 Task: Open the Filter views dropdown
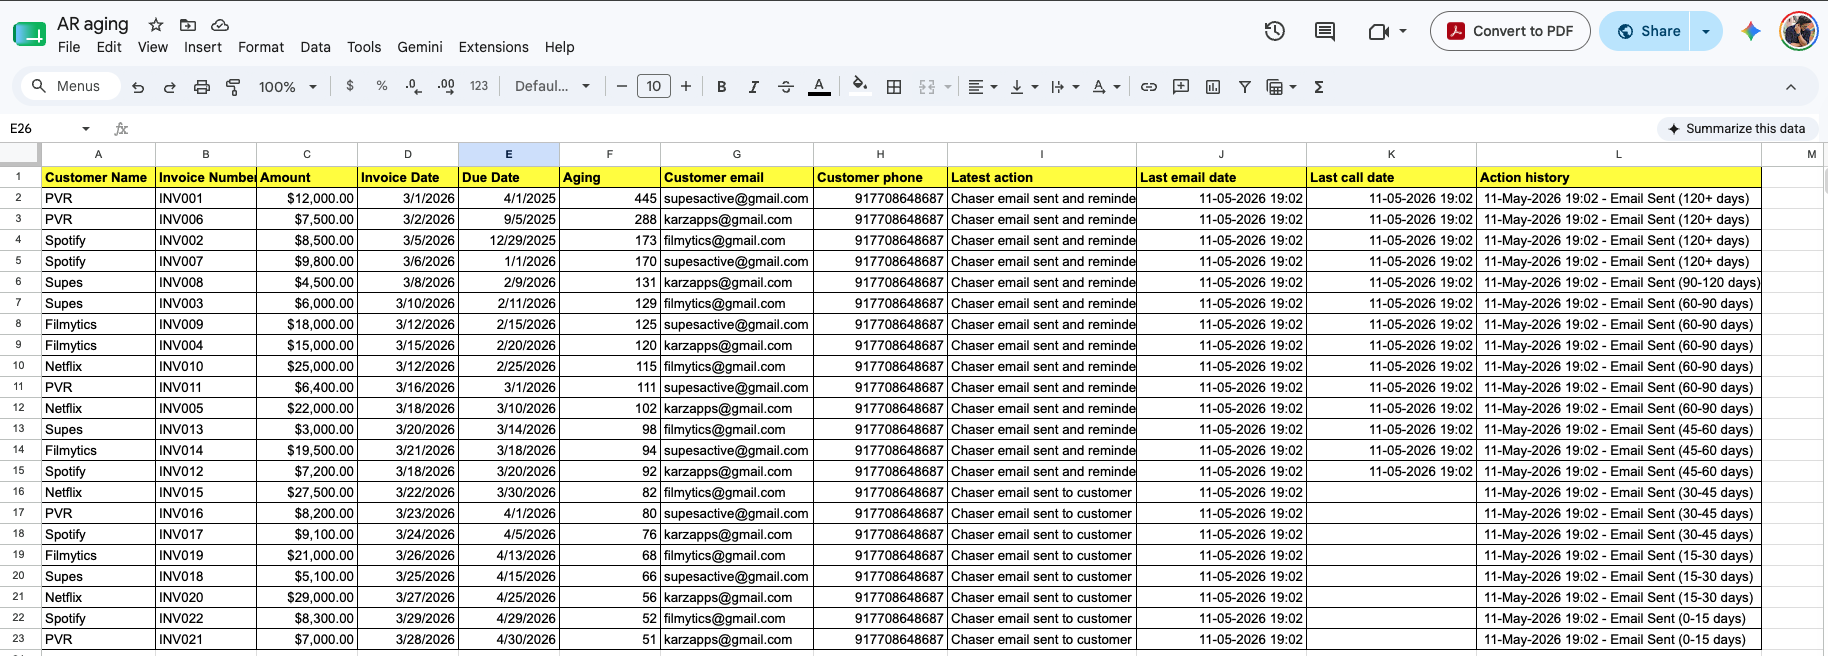(1281, 87)
